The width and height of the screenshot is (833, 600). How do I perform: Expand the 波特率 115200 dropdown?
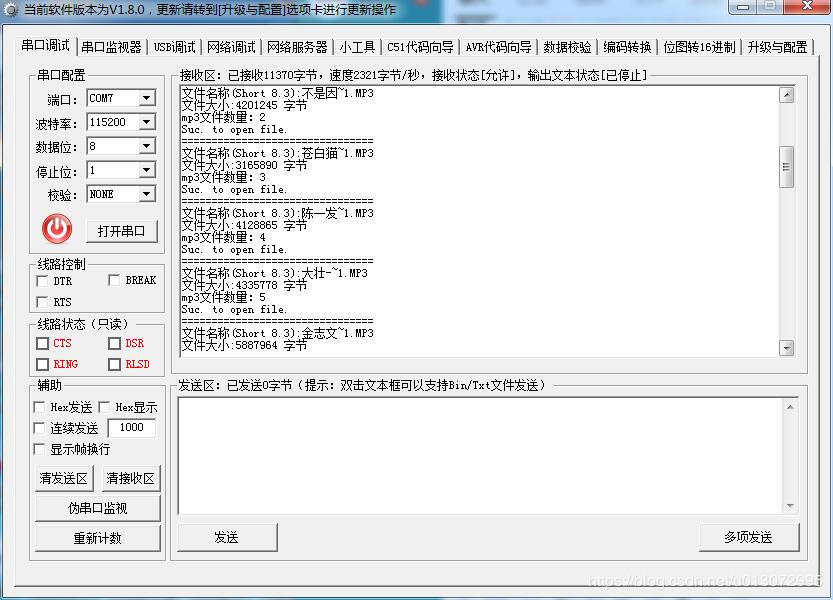pos(147,122)
